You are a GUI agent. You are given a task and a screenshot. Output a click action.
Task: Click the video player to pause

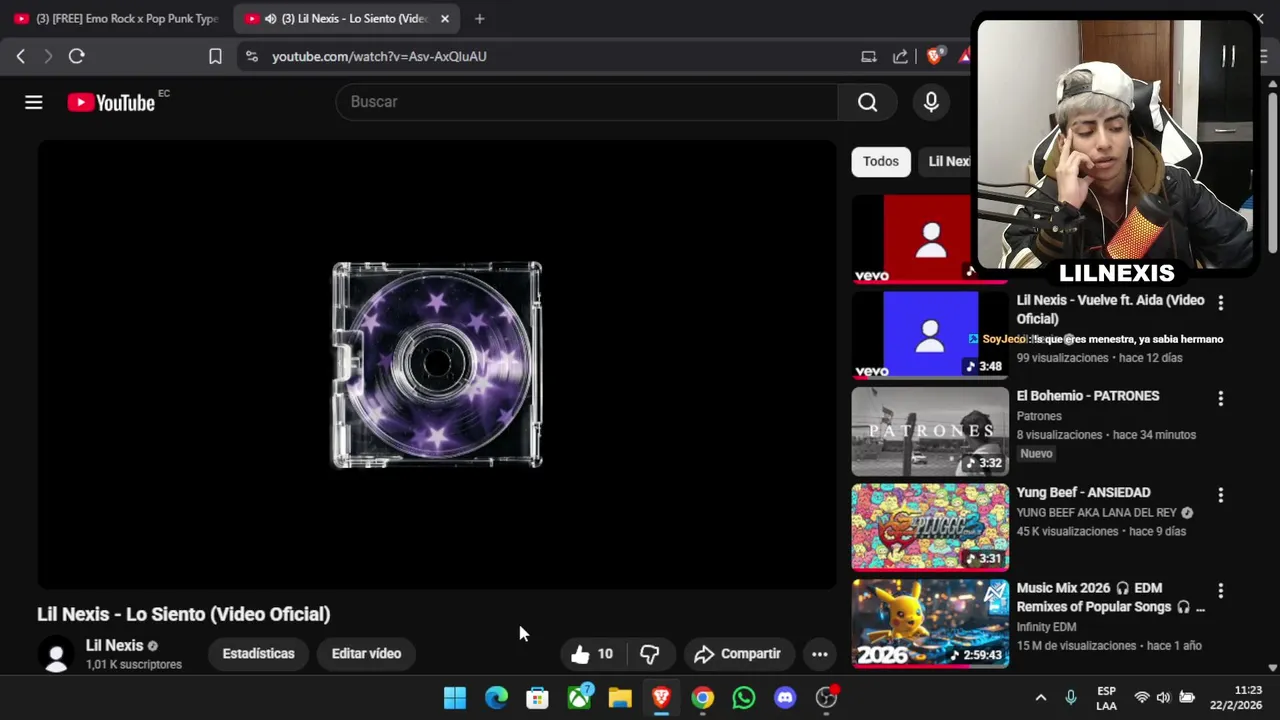pyautogui.click(x=437, y=365)
